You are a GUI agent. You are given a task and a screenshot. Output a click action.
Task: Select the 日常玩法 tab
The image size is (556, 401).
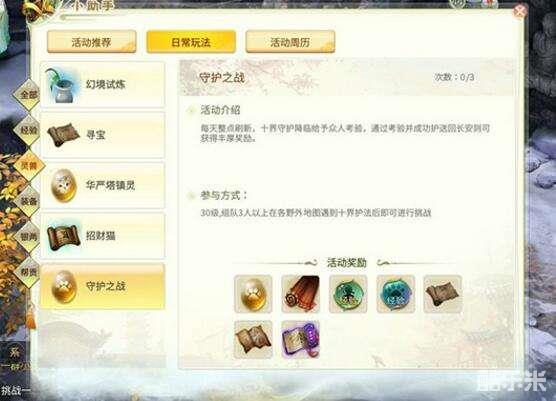pos(191,42)
